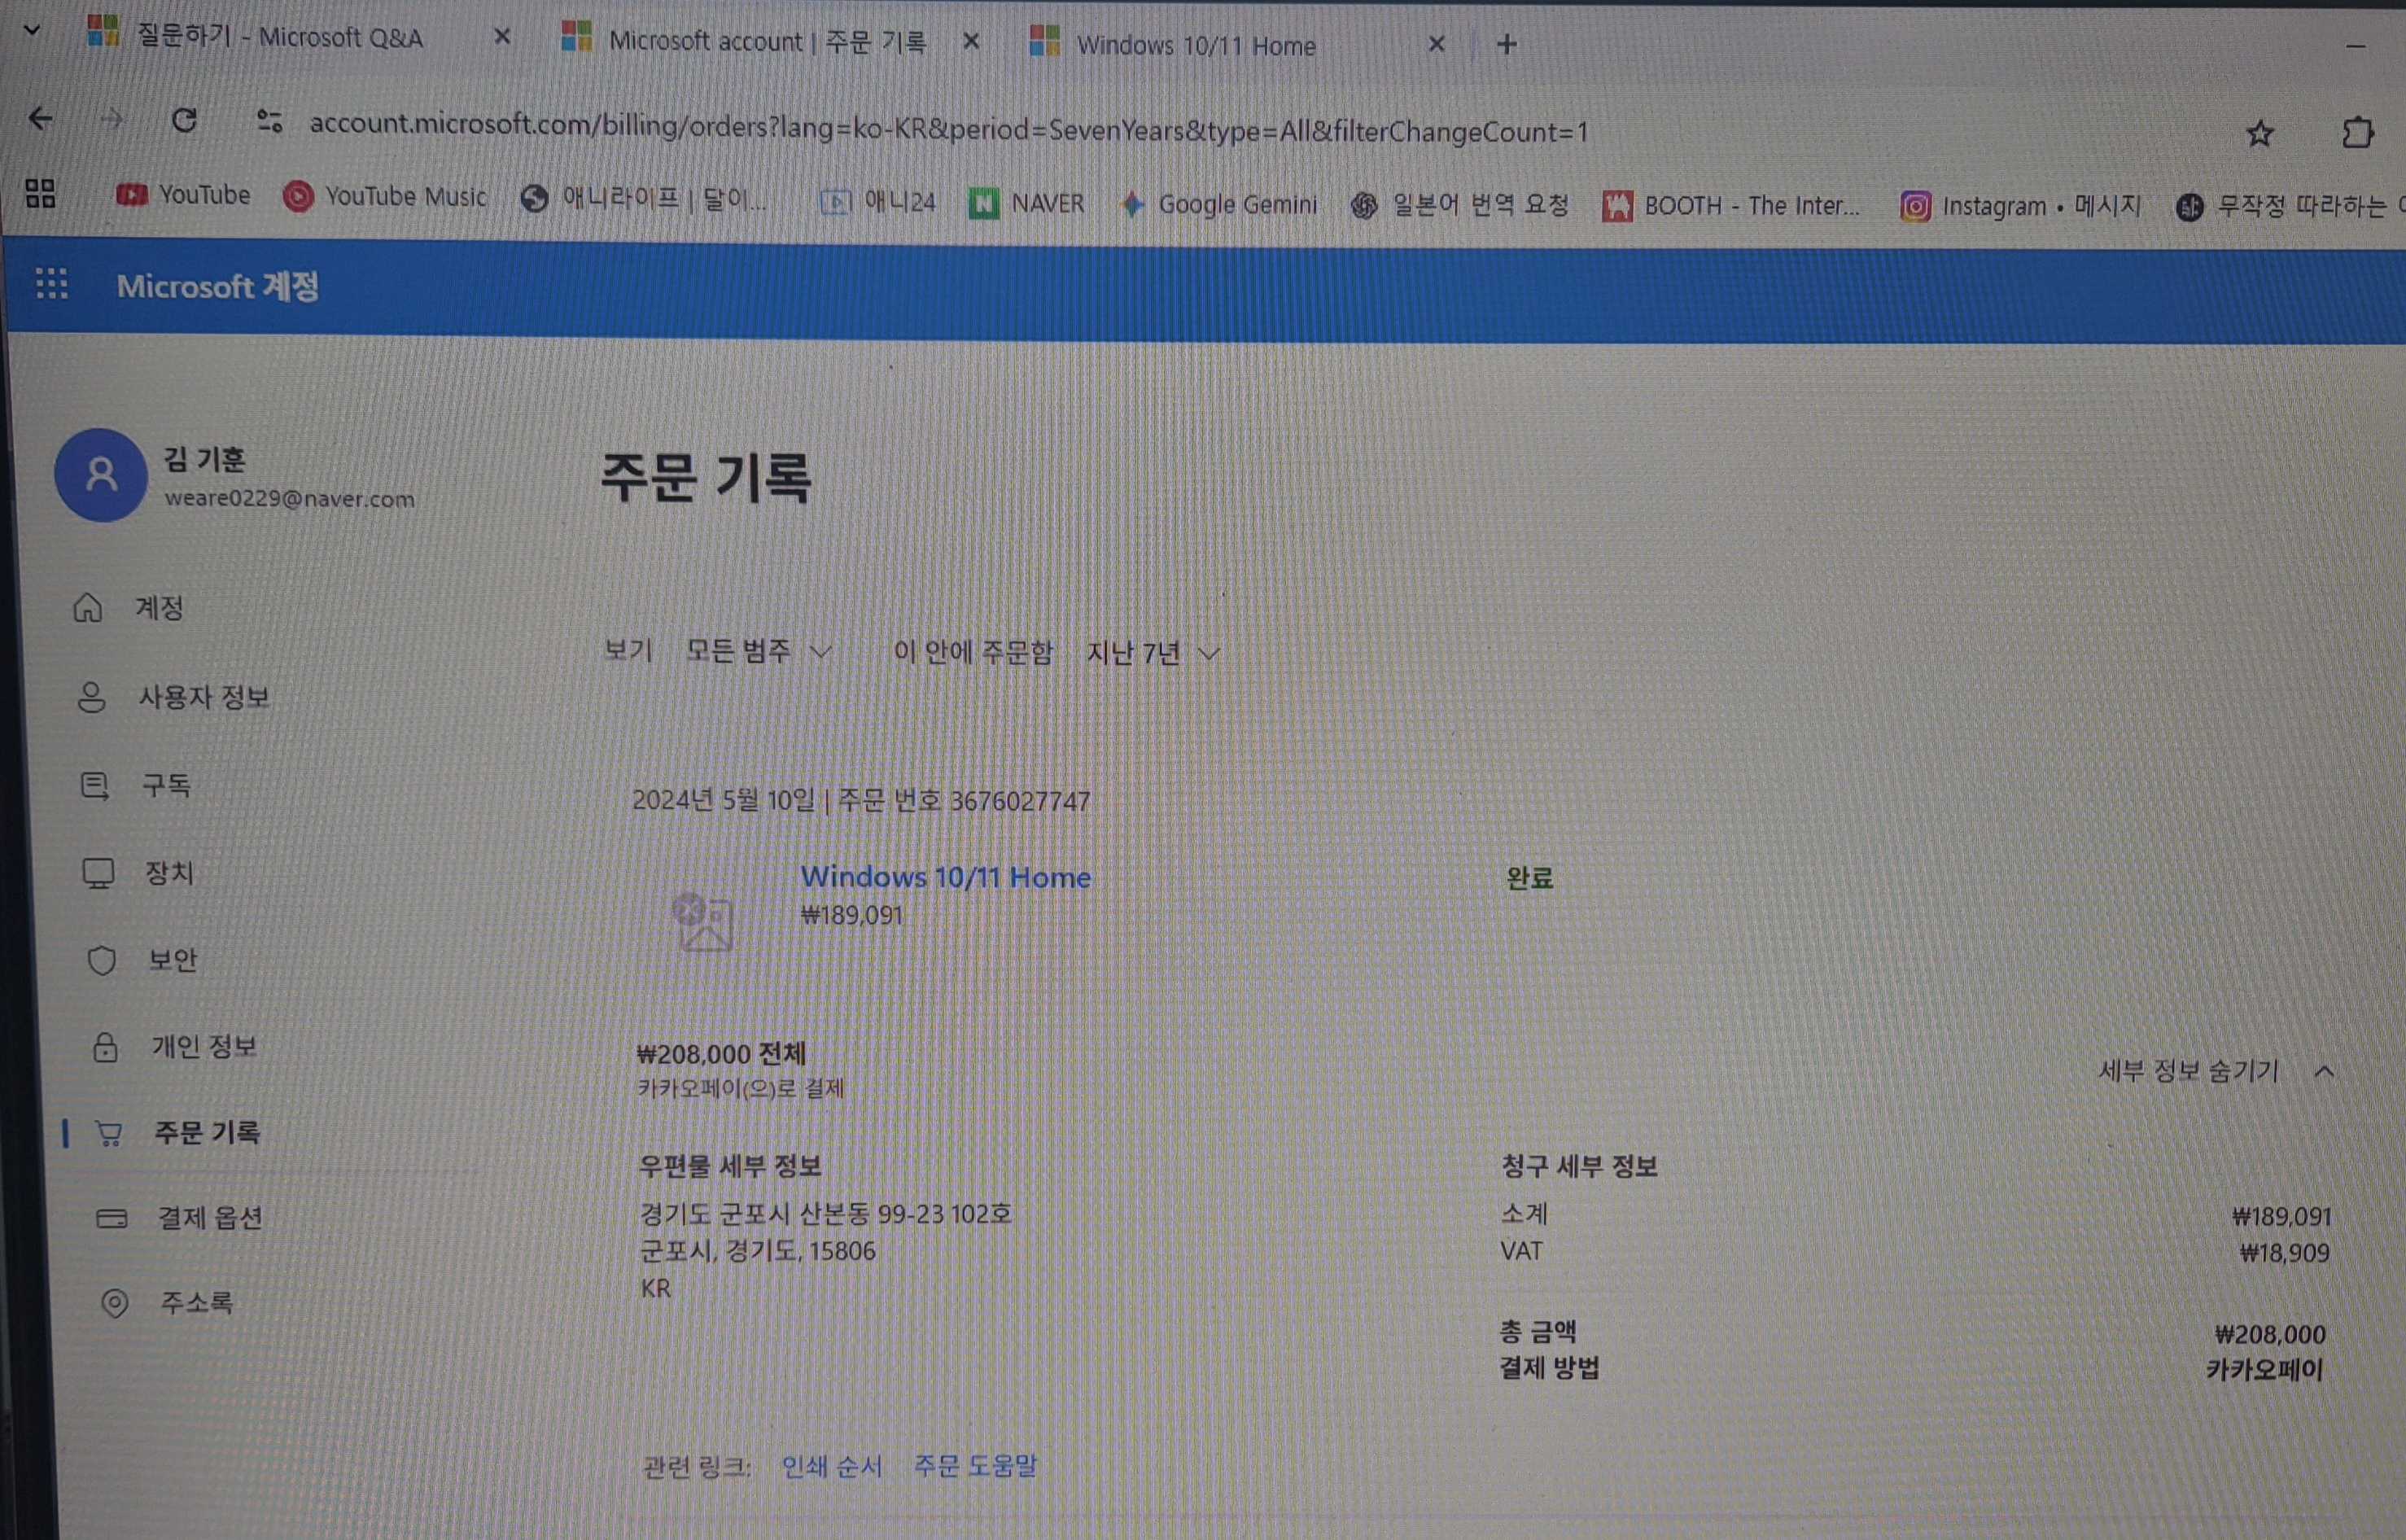Go to 계정 in the sidebar

[130, 607]
